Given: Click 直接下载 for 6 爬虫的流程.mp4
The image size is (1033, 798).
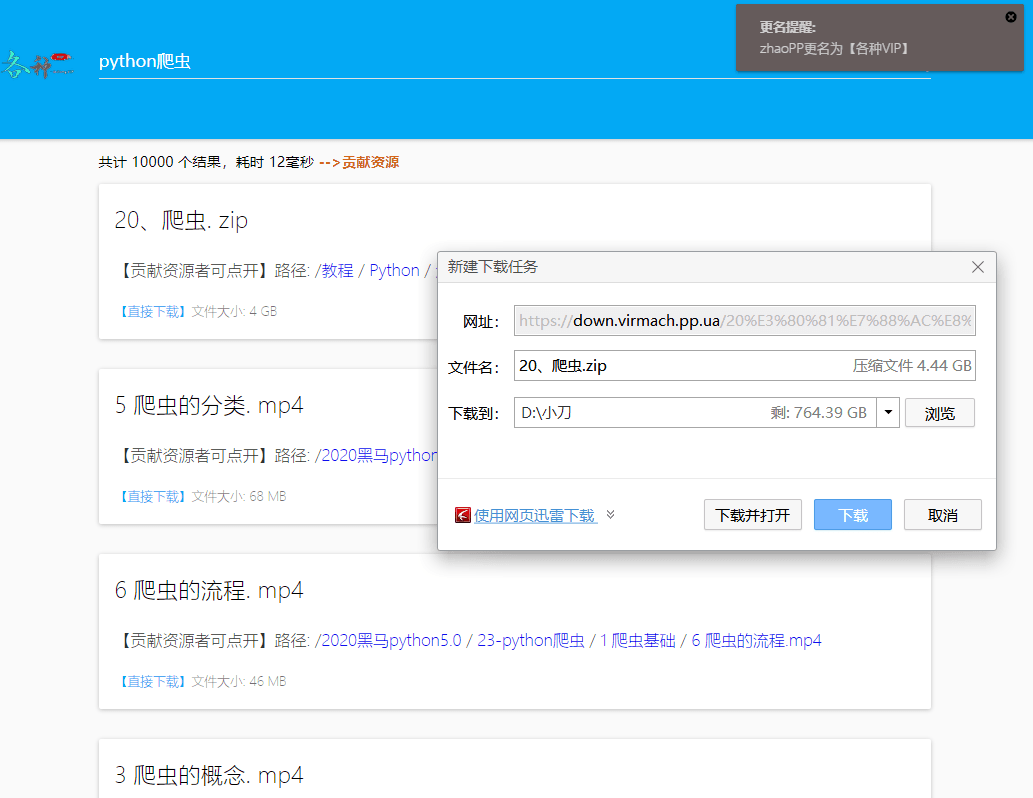Looking at the screenshot, I should pos(153,681).
